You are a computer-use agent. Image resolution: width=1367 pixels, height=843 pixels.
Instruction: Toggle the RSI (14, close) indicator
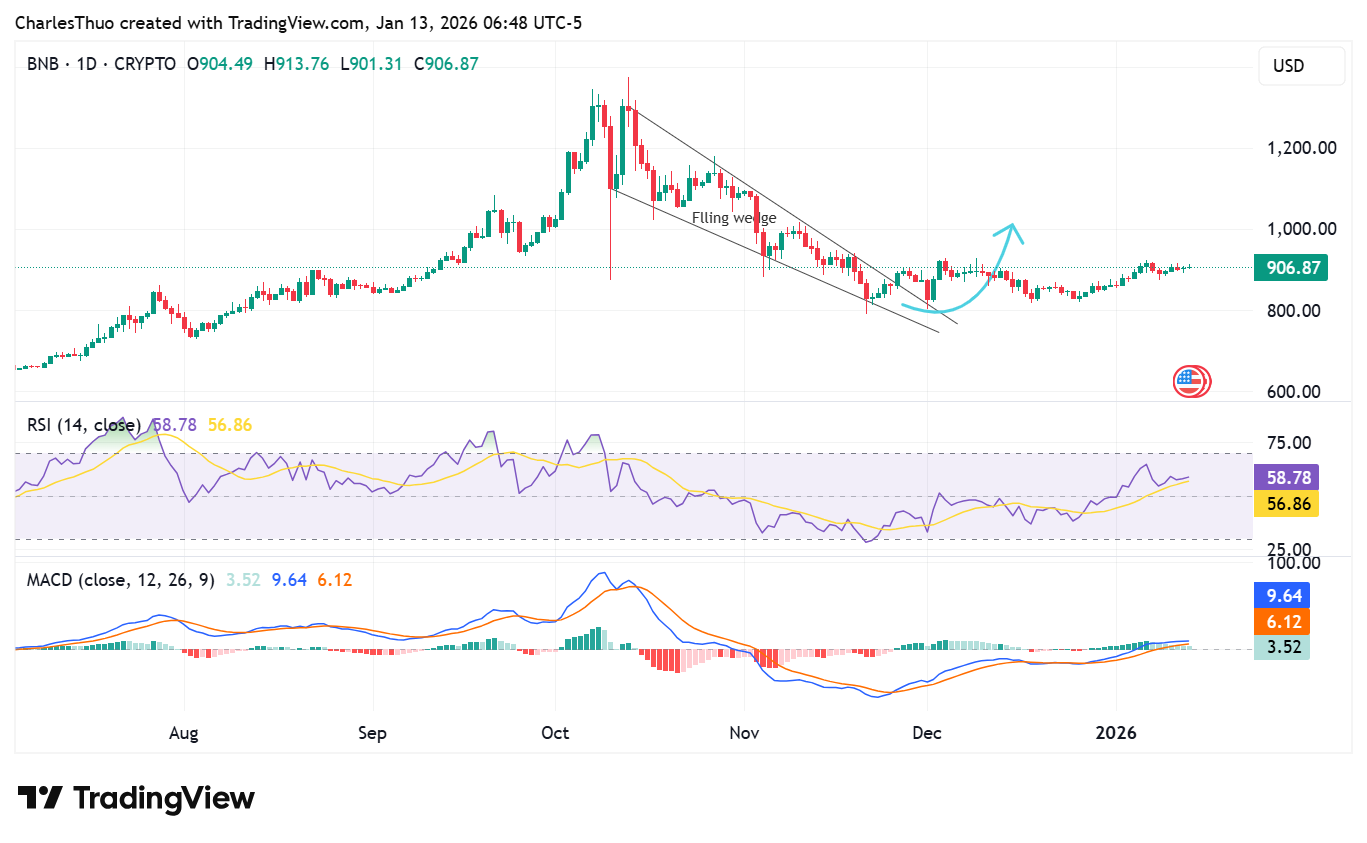pyautogui.click(x=84, y=424)
